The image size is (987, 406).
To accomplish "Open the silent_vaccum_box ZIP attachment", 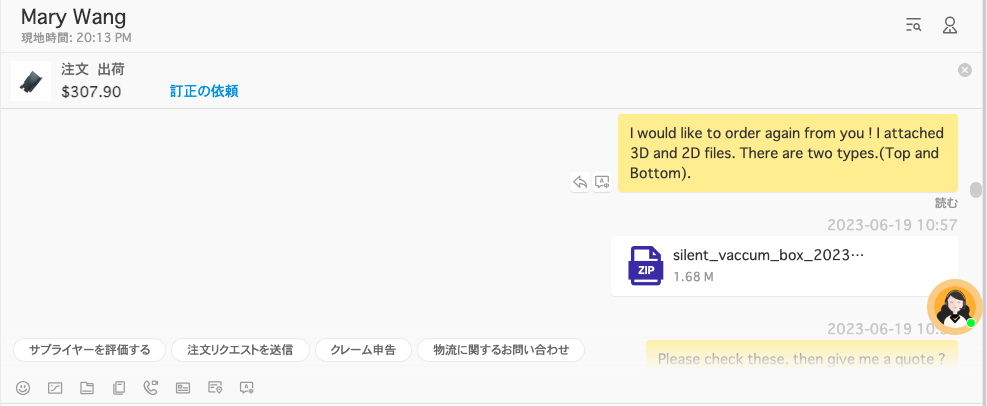I will 784,266.
